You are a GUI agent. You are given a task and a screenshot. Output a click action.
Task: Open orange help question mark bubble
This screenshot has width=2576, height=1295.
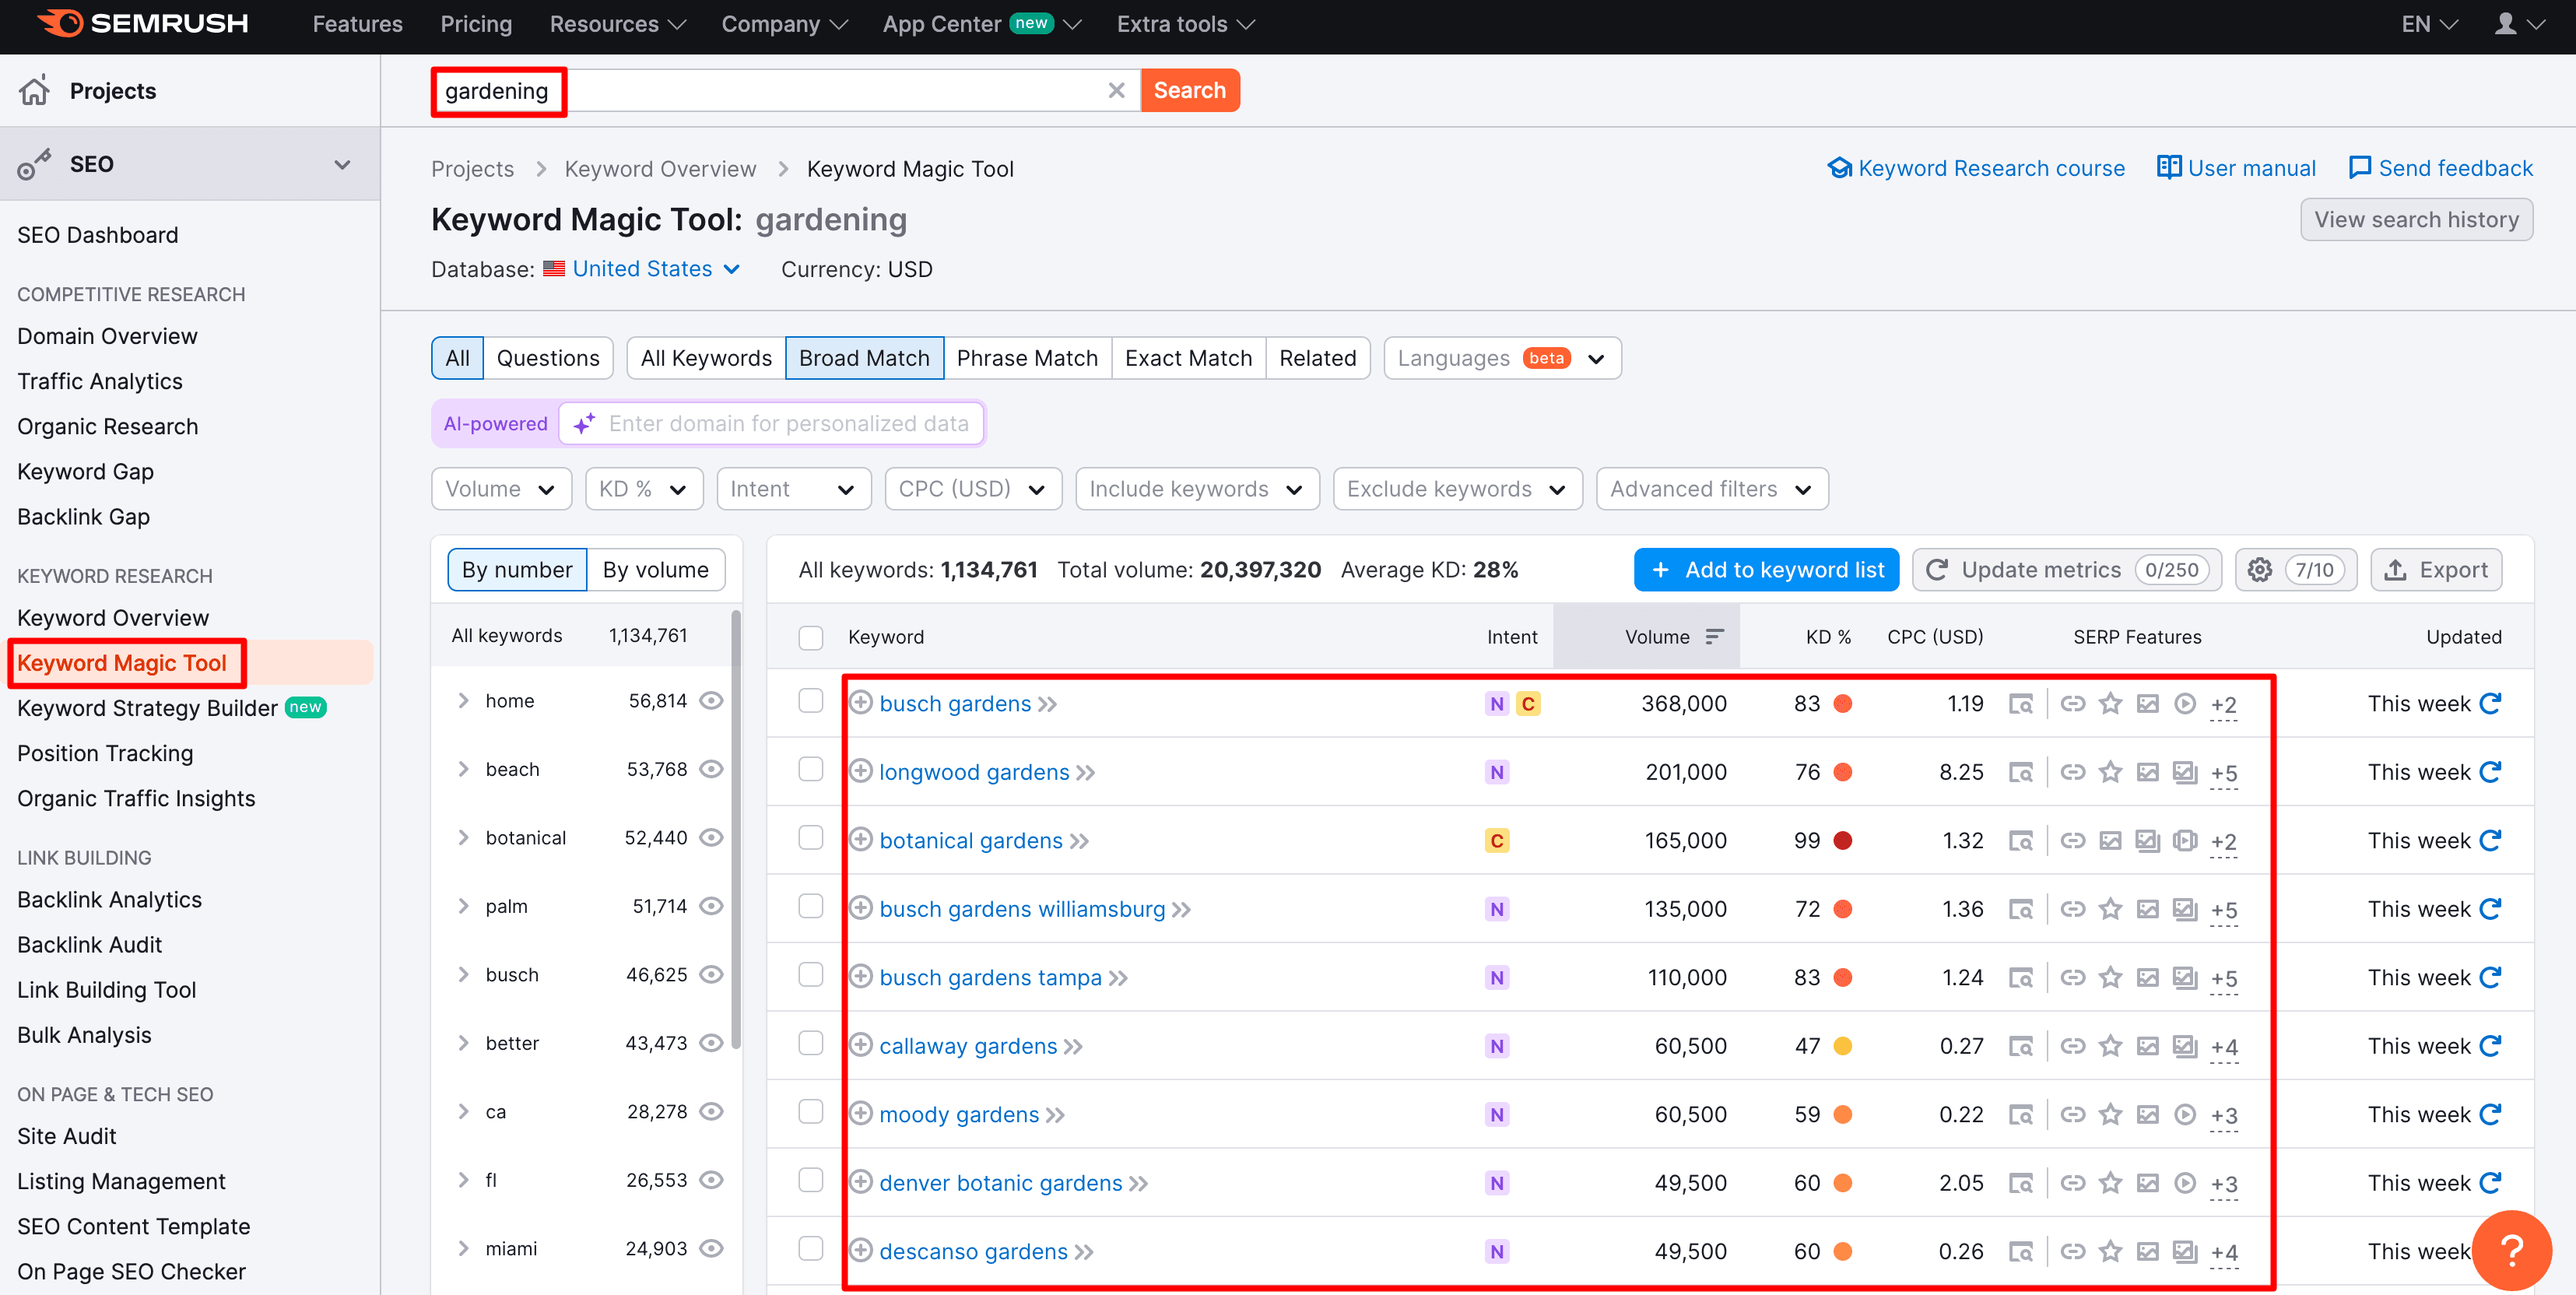point(2511,1249)
